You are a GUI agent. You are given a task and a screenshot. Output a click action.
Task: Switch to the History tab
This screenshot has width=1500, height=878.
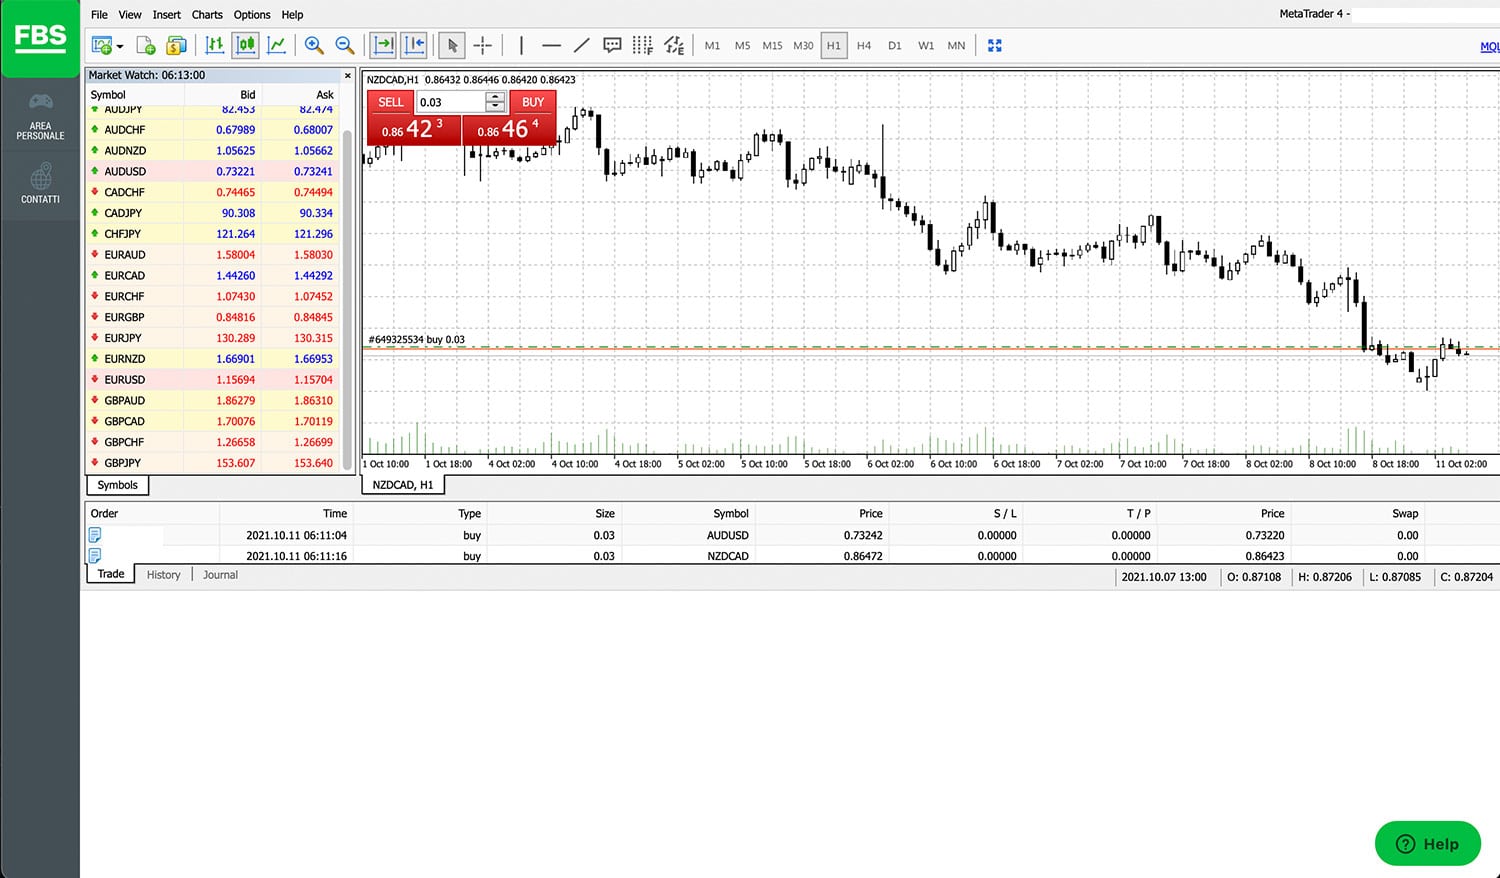click(164, 575)
